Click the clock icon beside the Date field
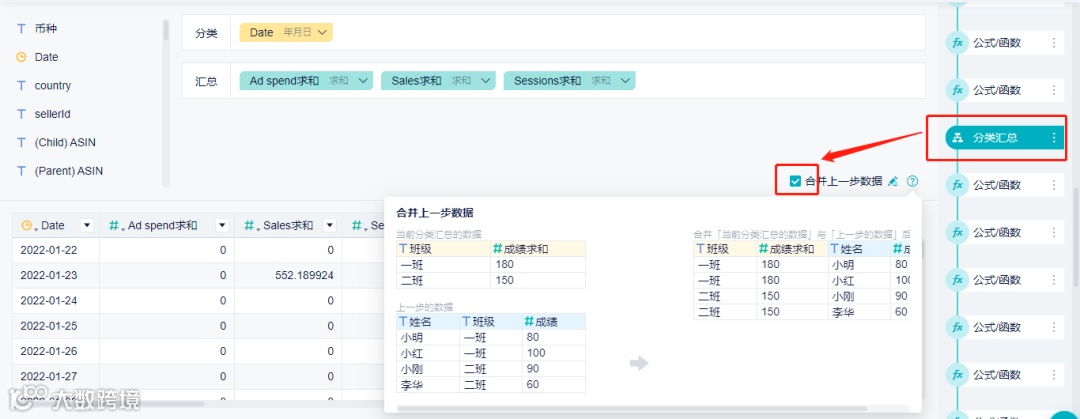The image size is (1080, 419). [21, 57]
